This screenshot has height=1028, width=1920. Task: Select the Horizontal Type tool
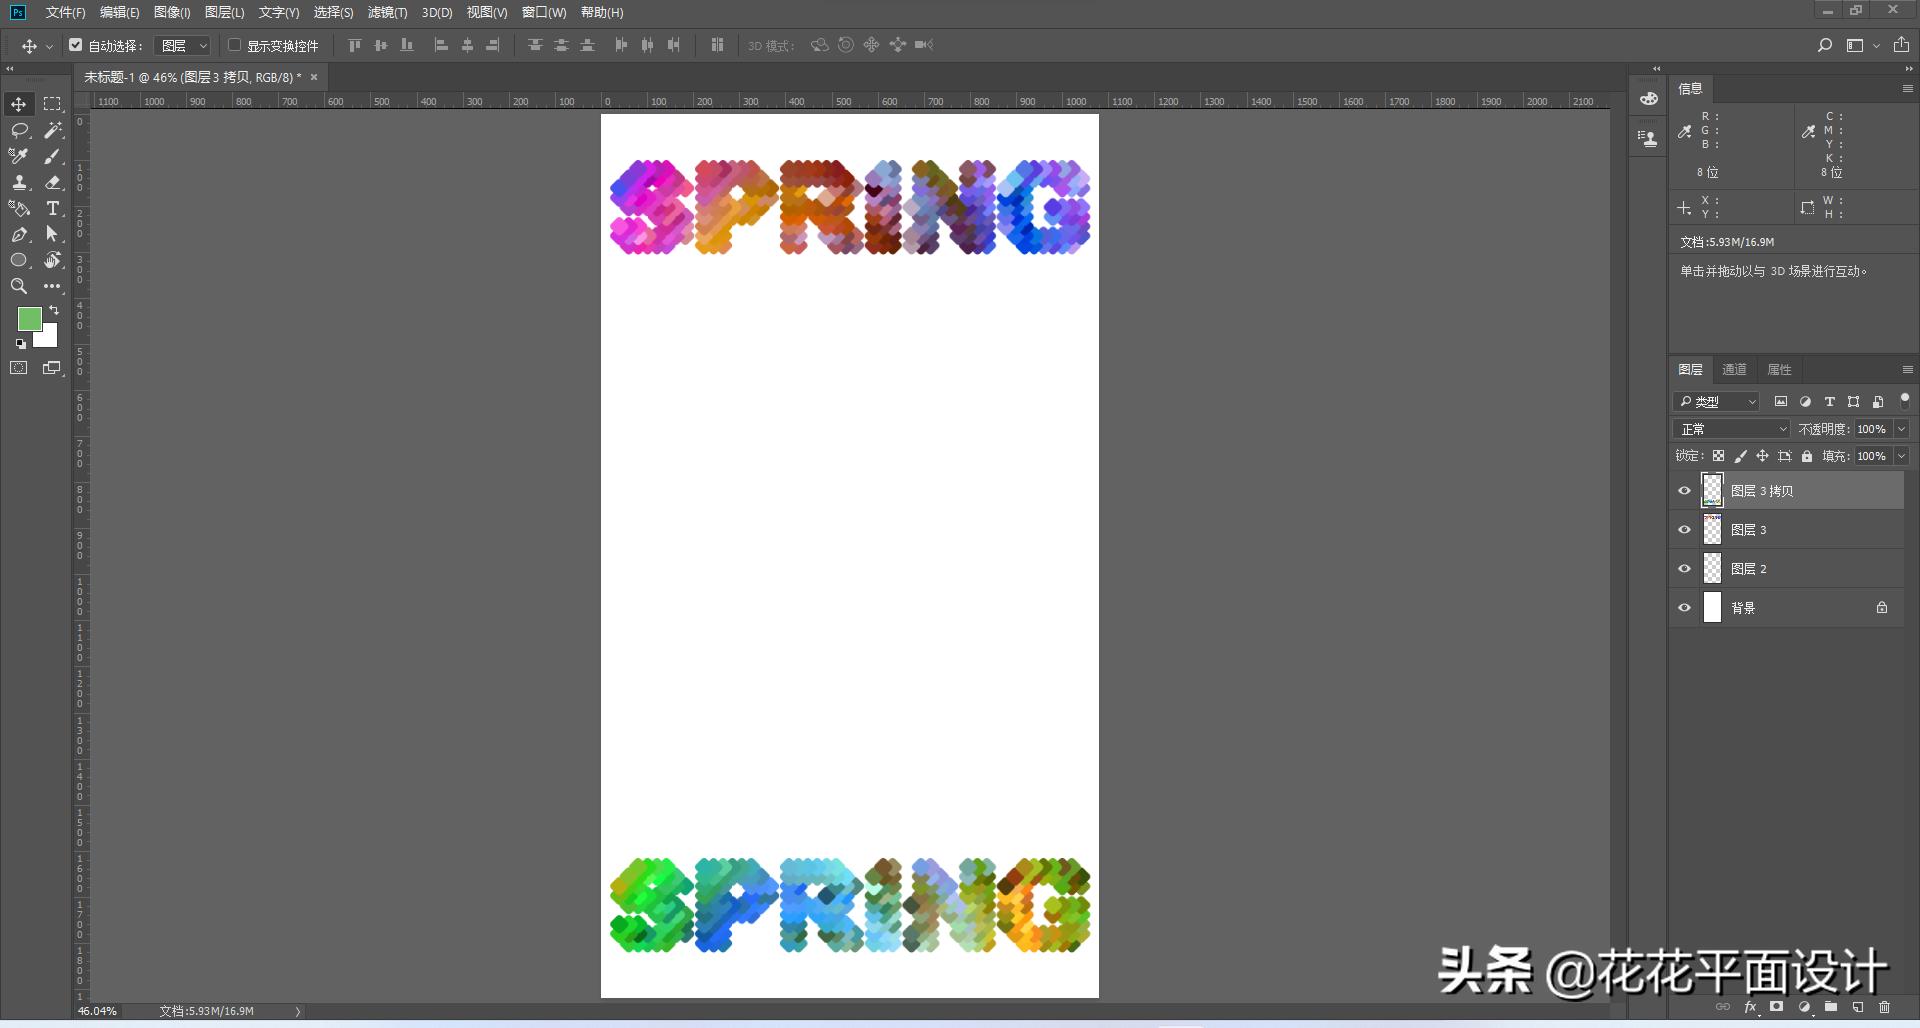(x=53, y=208)
